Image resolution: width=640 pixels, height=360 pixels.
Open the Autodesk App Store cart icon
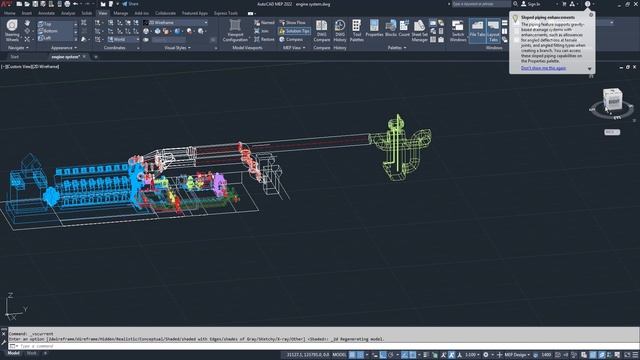click(x=564, y=4)
